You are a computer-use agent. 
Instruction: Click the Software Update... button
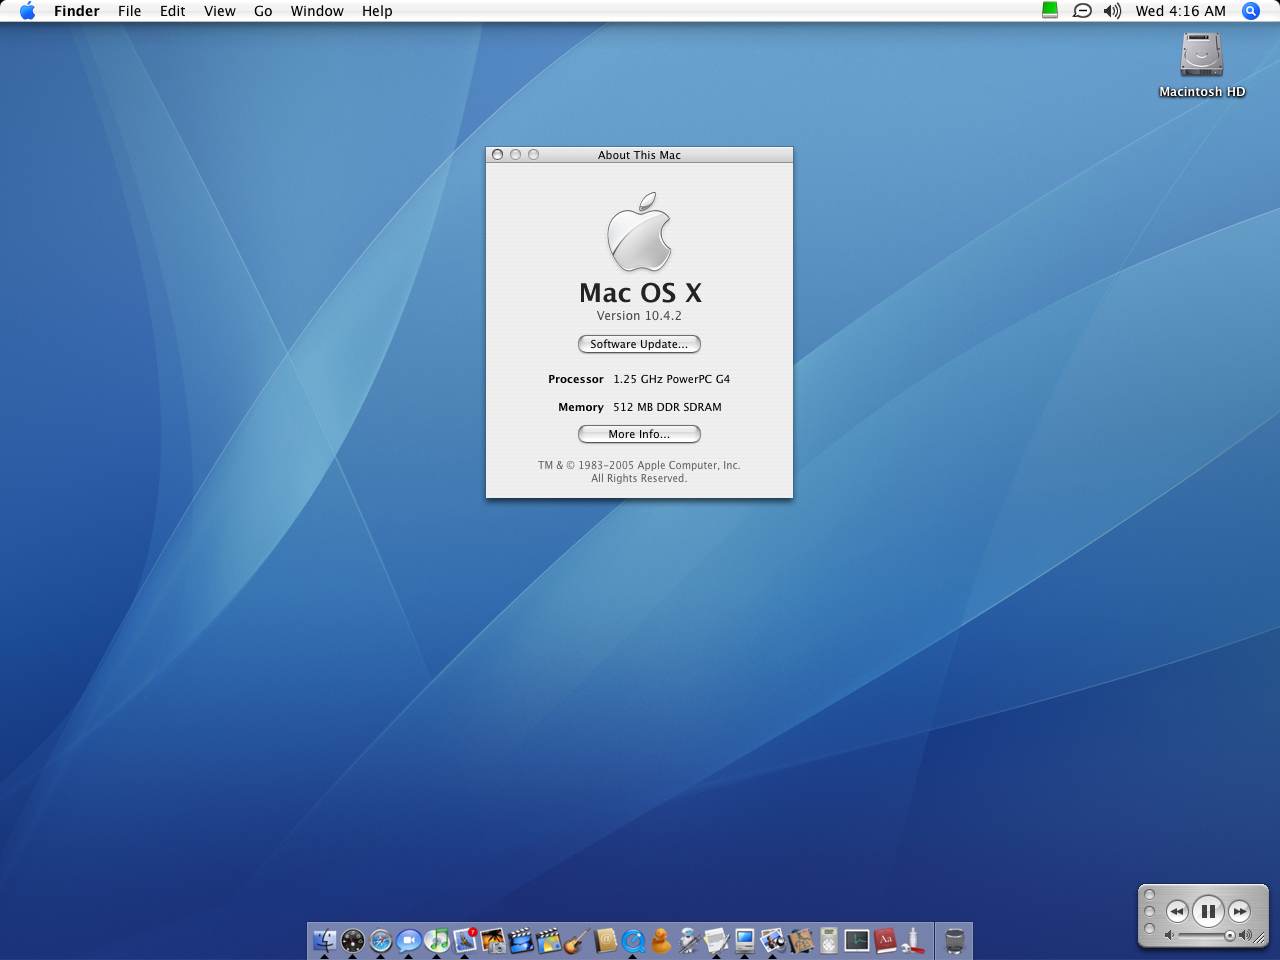pos(639,344)
